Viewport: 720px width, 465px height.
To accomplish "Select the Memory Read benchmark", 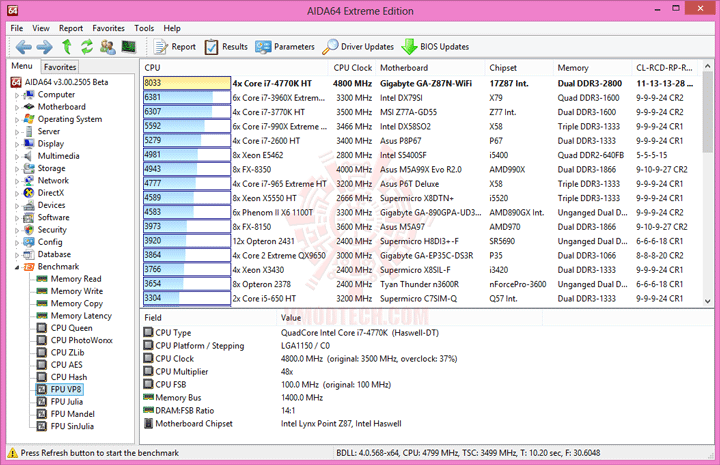I will point(76,279).
